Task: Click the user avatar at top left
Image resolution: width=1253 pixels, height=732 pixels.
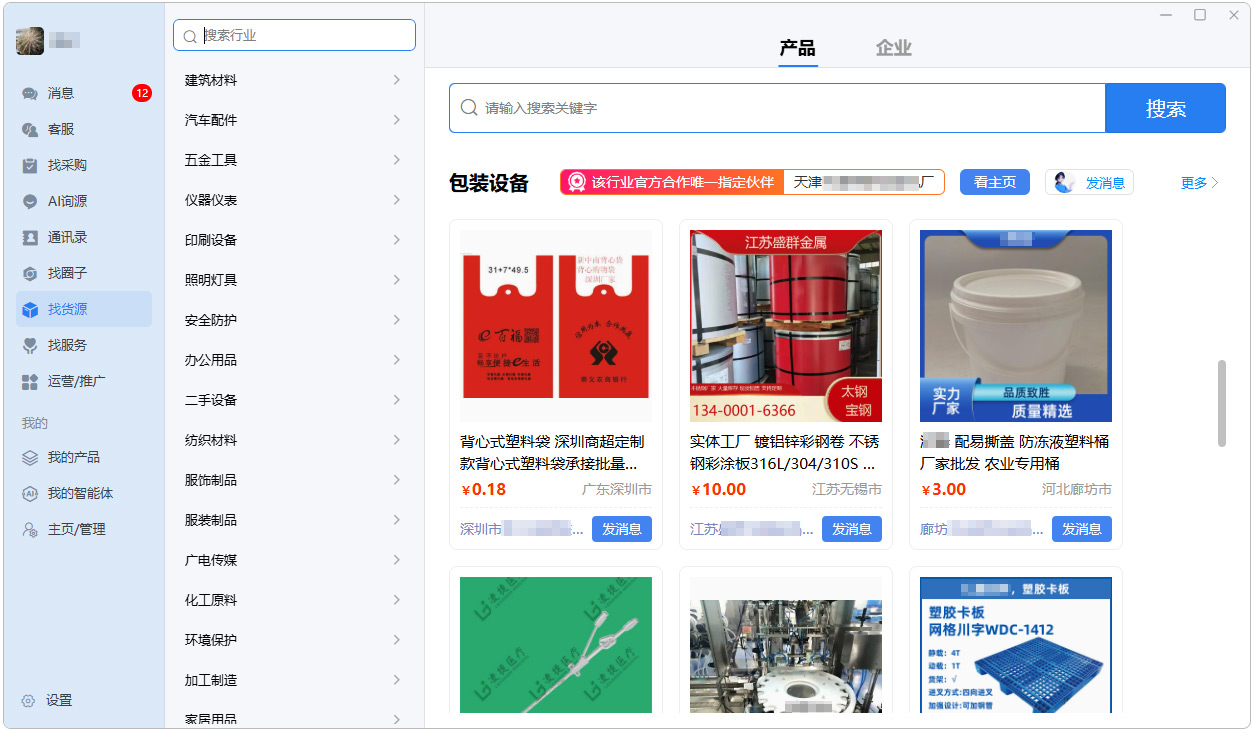Action: [30, 41]
